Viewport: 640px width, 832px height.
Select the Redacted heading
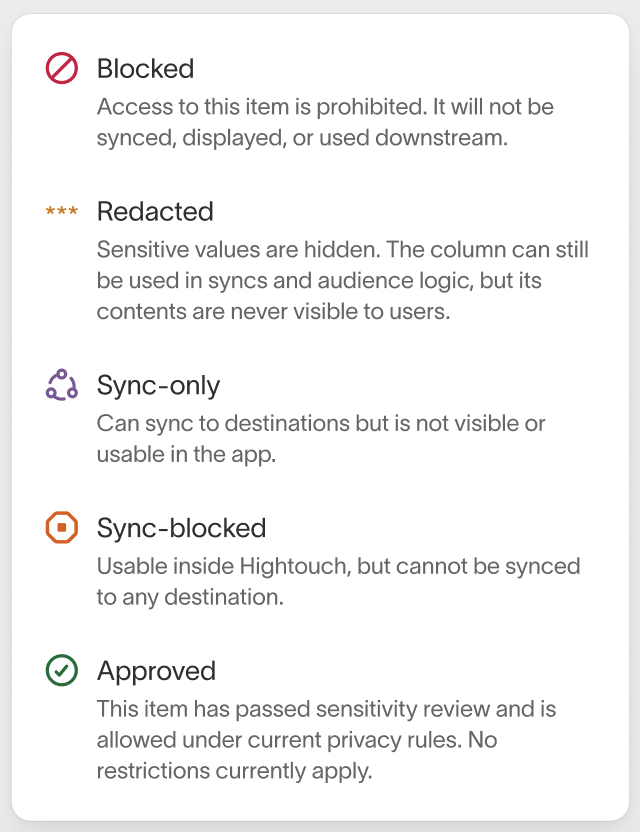click(x=155, y=211)
